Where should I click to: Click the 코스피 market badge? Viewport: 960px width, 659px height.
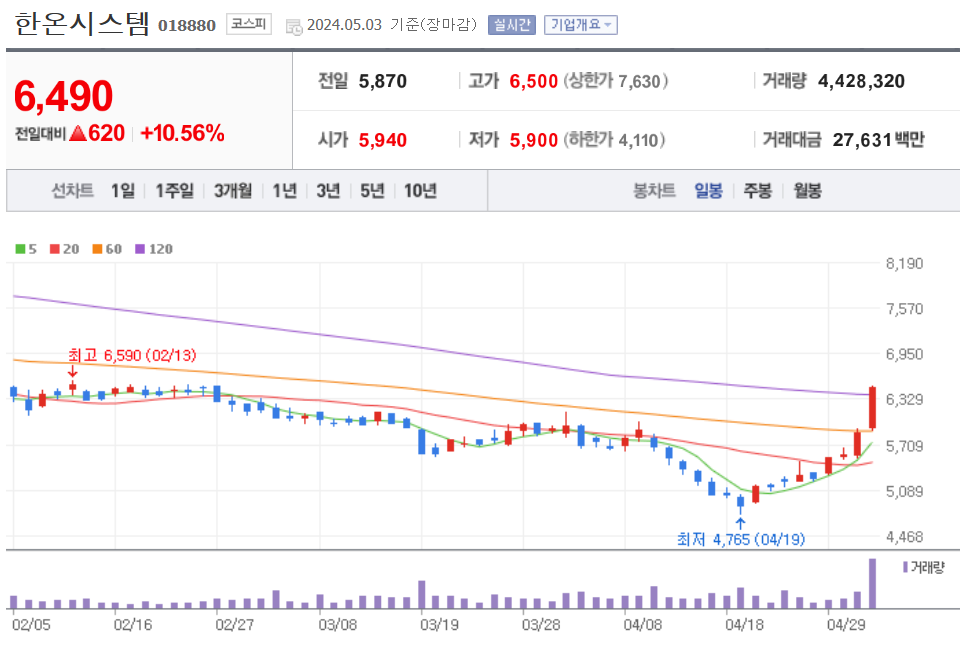pos(249,24)
